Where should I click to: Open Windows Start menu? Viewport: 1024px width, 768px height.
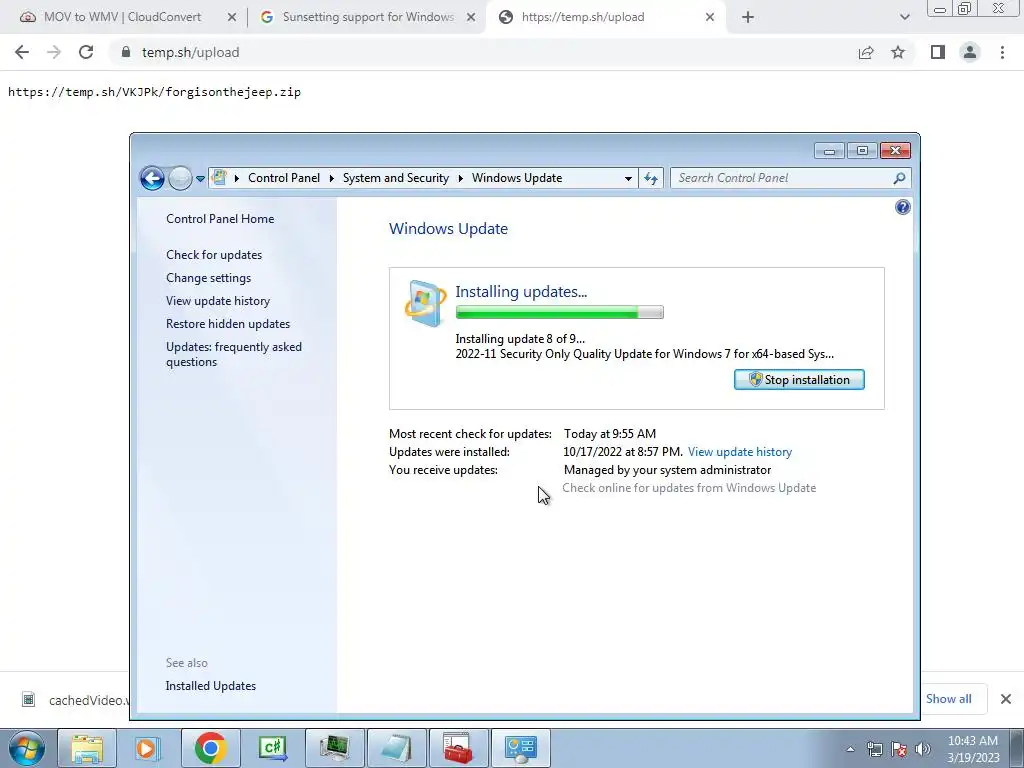[27, 748]
